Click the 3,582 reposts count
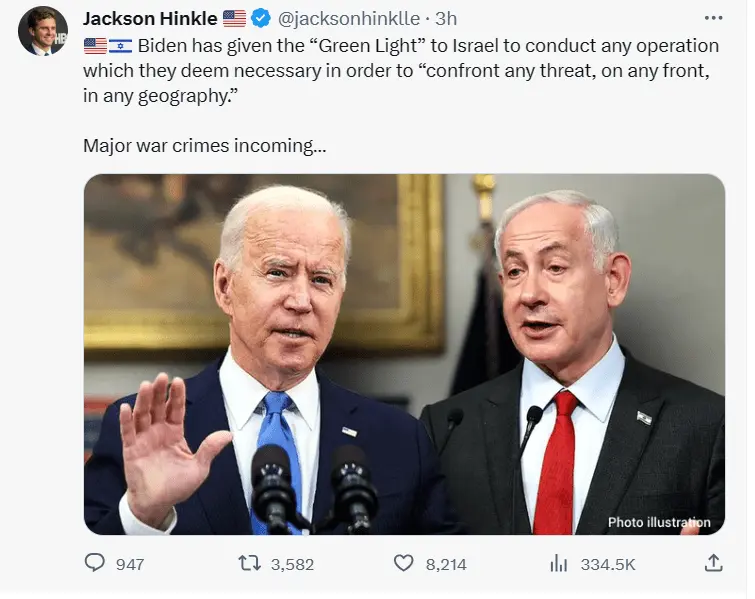The height and width of the screenshot is (599, 755). [x=292, y=564]
